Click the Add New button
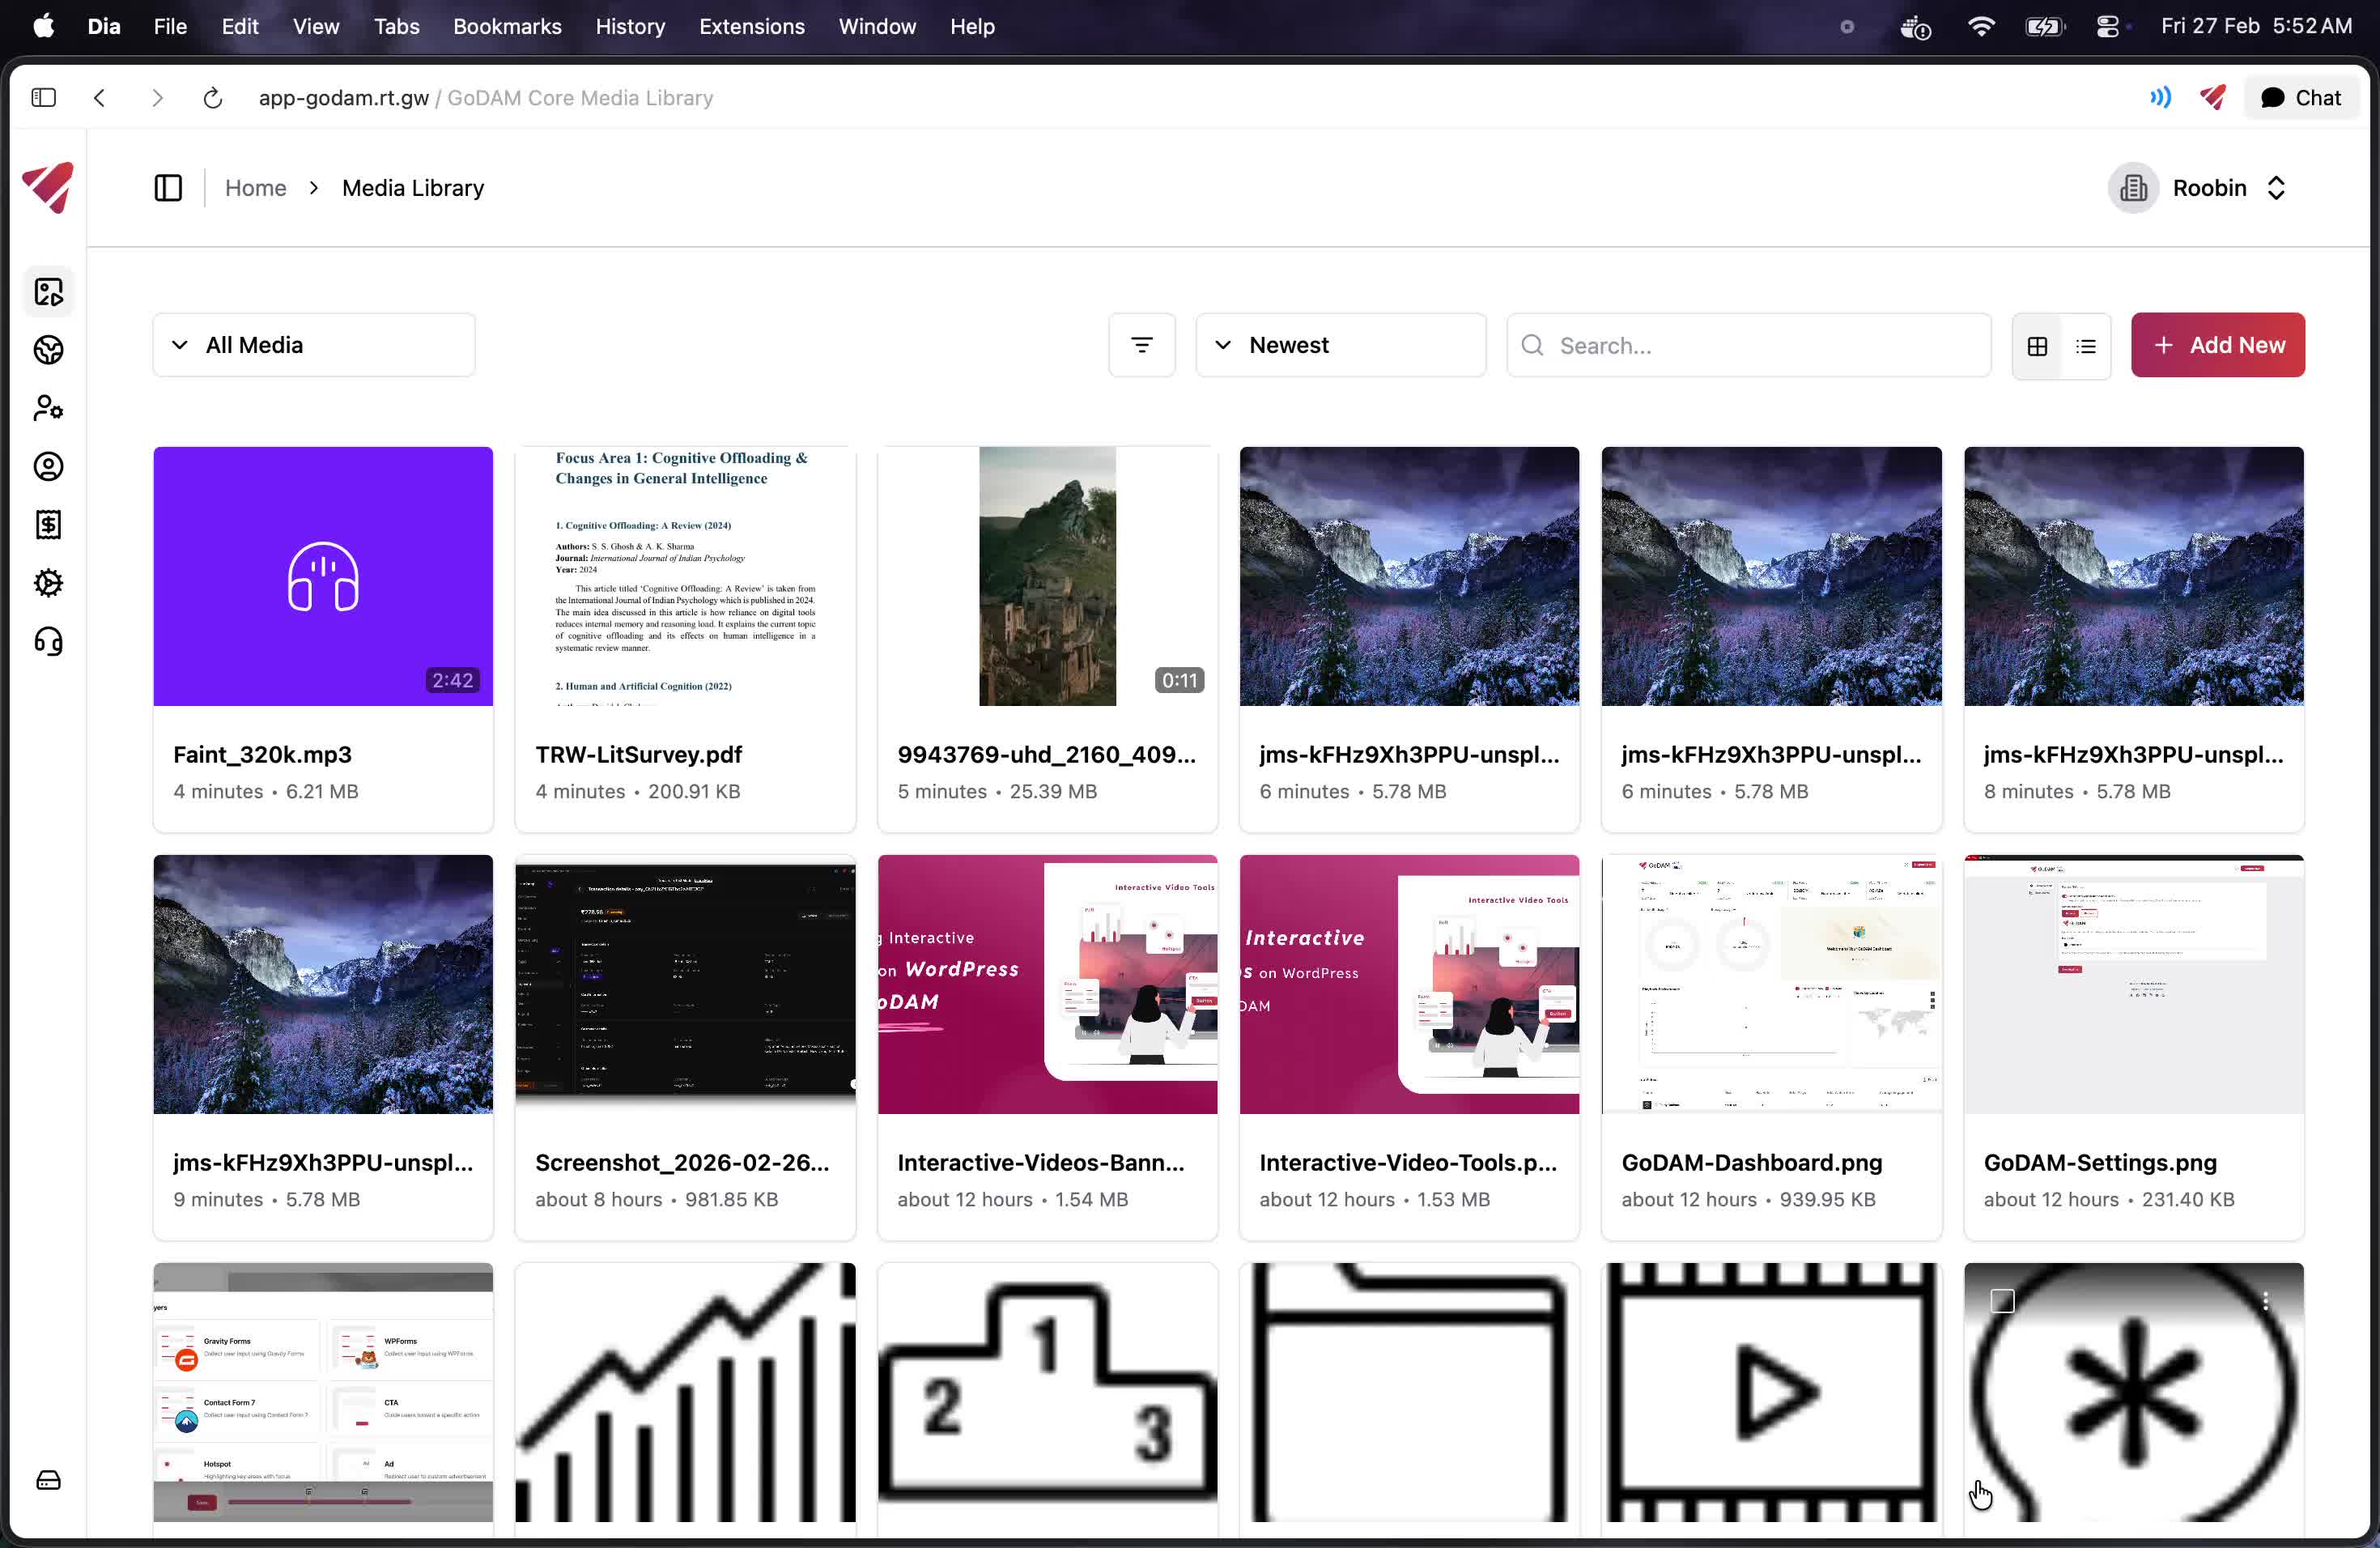Screen dimensions: 2380x1548 click(2217, 345)
